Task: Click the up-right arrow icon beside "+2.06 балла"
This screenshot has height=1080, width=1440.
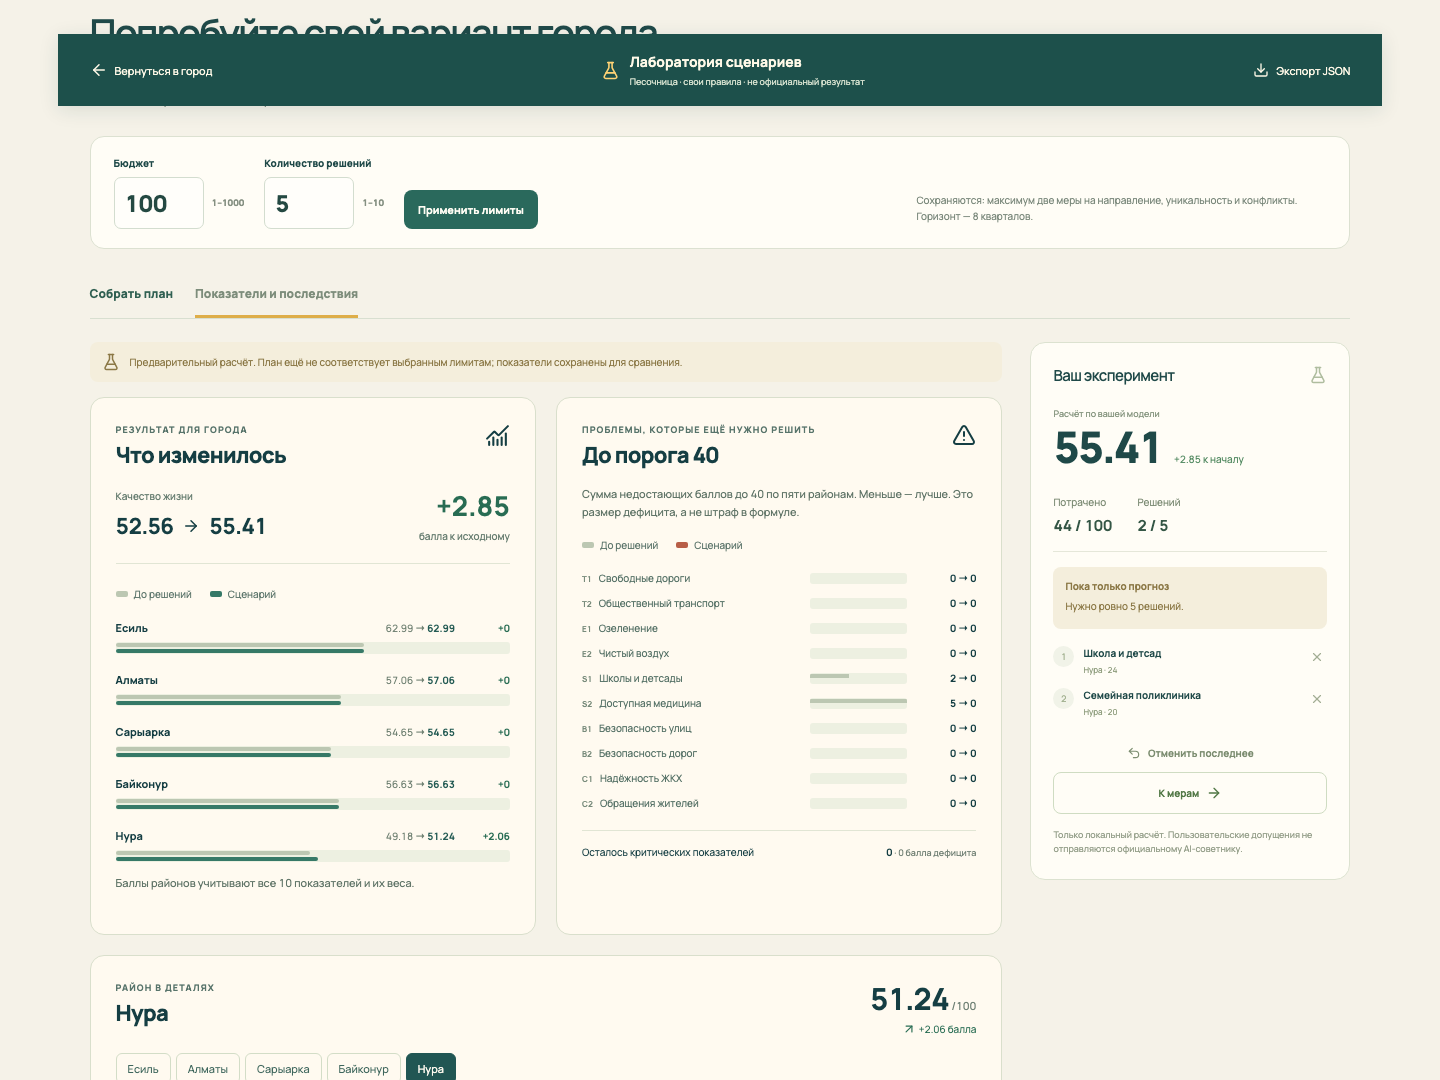Action: 909,1029
